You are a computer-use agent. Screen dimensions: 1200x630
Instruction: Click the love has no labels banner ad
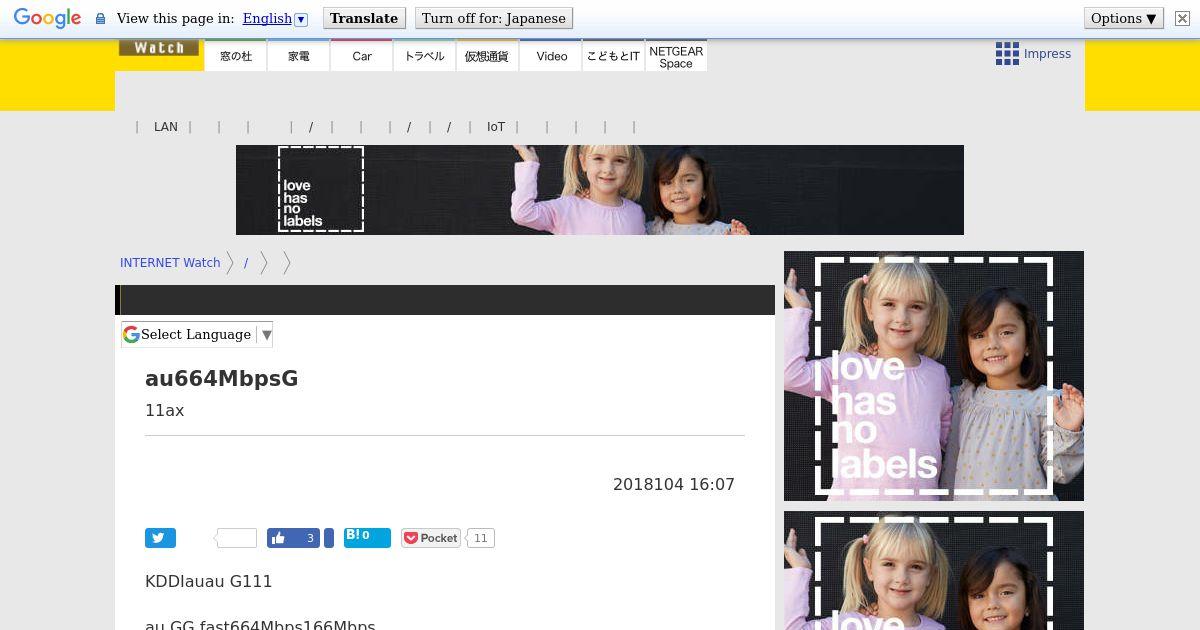tap(600, 190)
